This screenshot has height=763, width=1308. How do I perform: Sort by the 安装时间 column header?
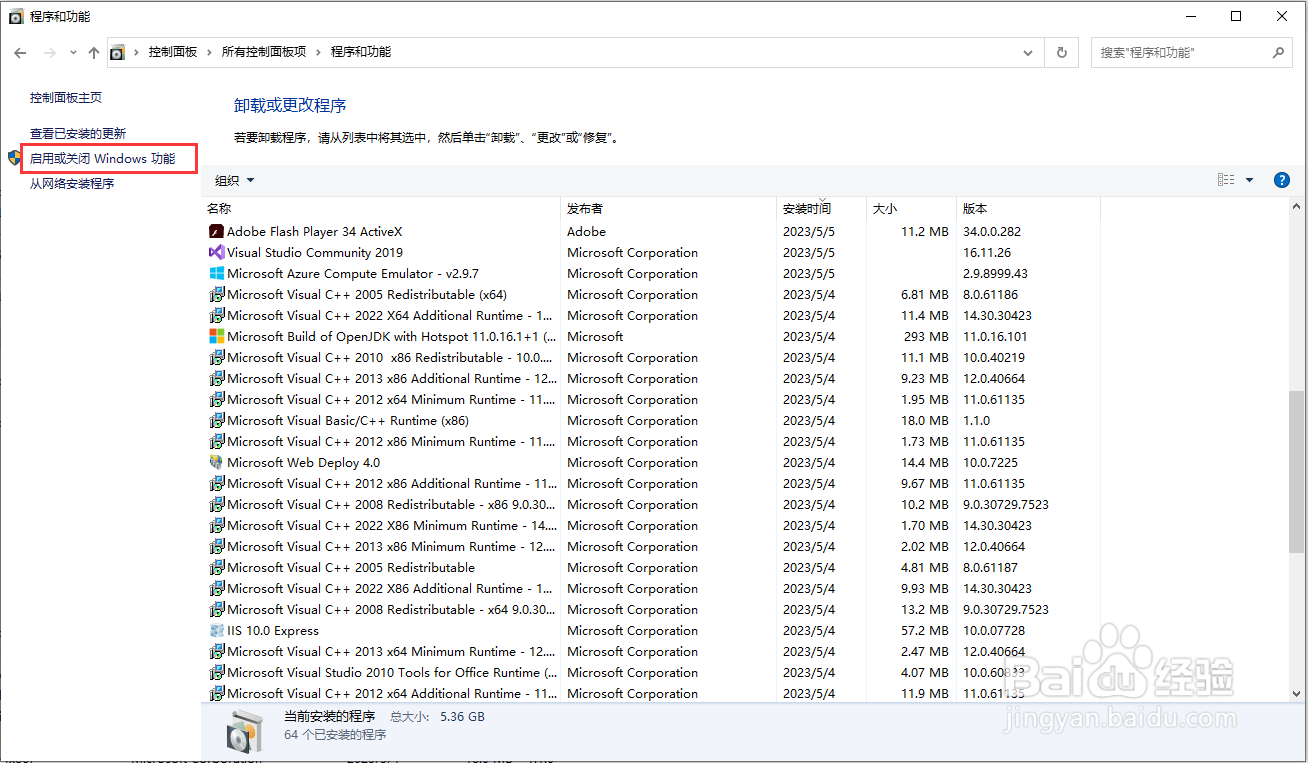click(822, 209)
